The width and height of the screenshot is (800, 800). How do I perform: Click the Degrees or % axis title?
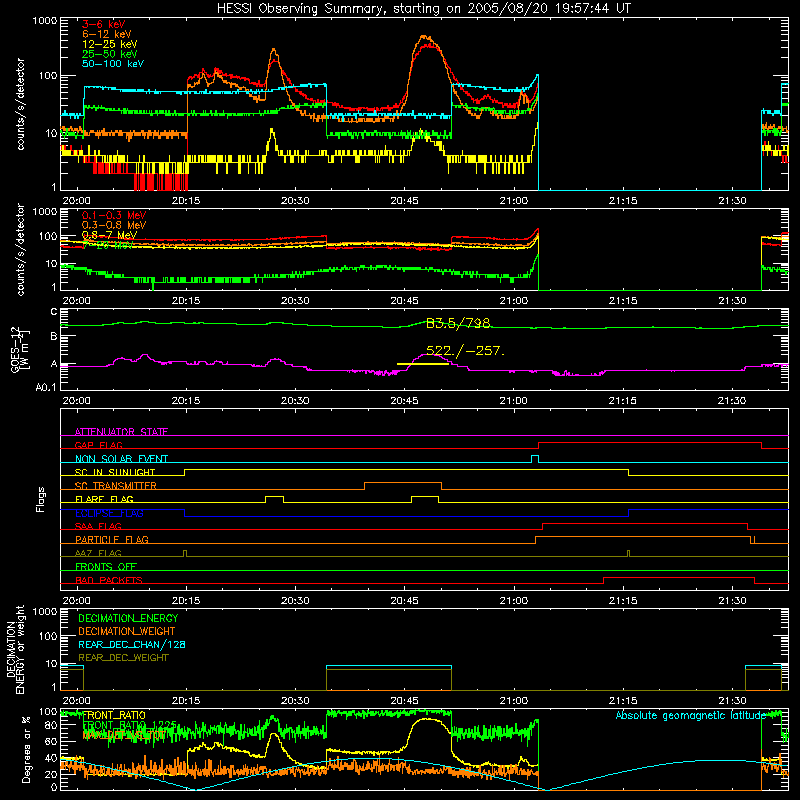pos(25,749)
